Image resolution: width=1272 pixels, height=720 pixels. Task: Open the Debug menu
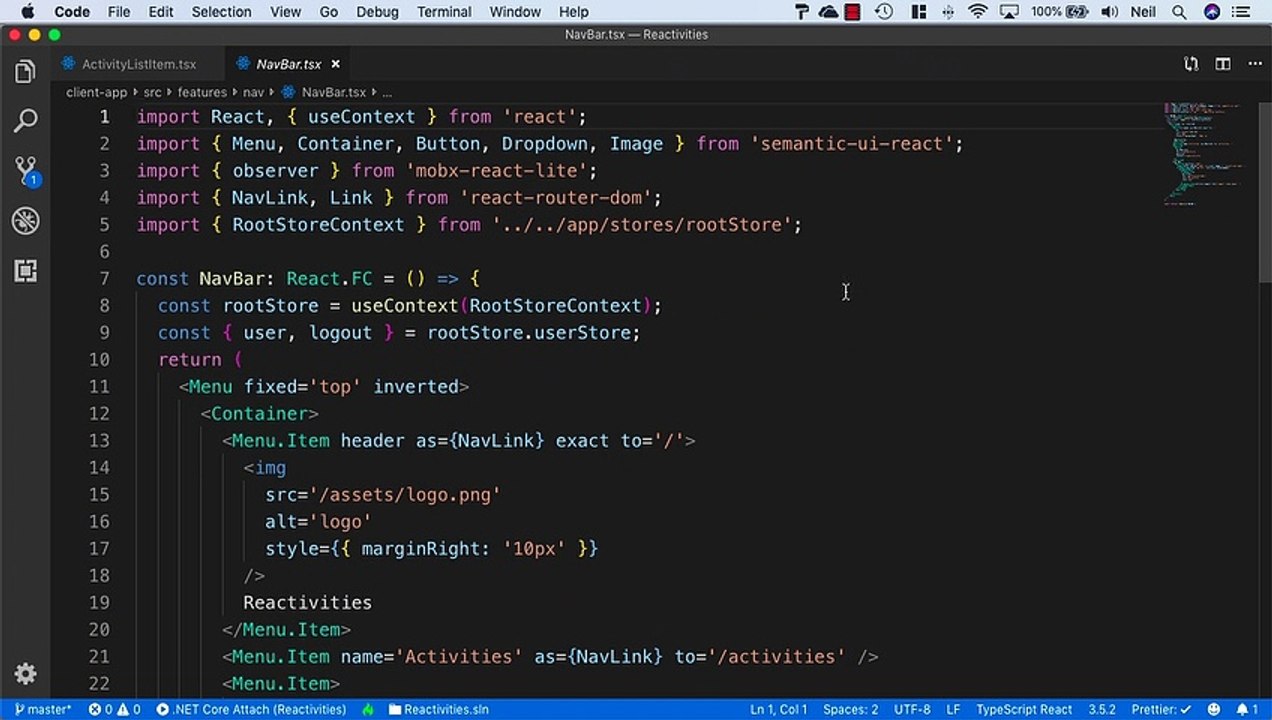click(x=377, y=12)
